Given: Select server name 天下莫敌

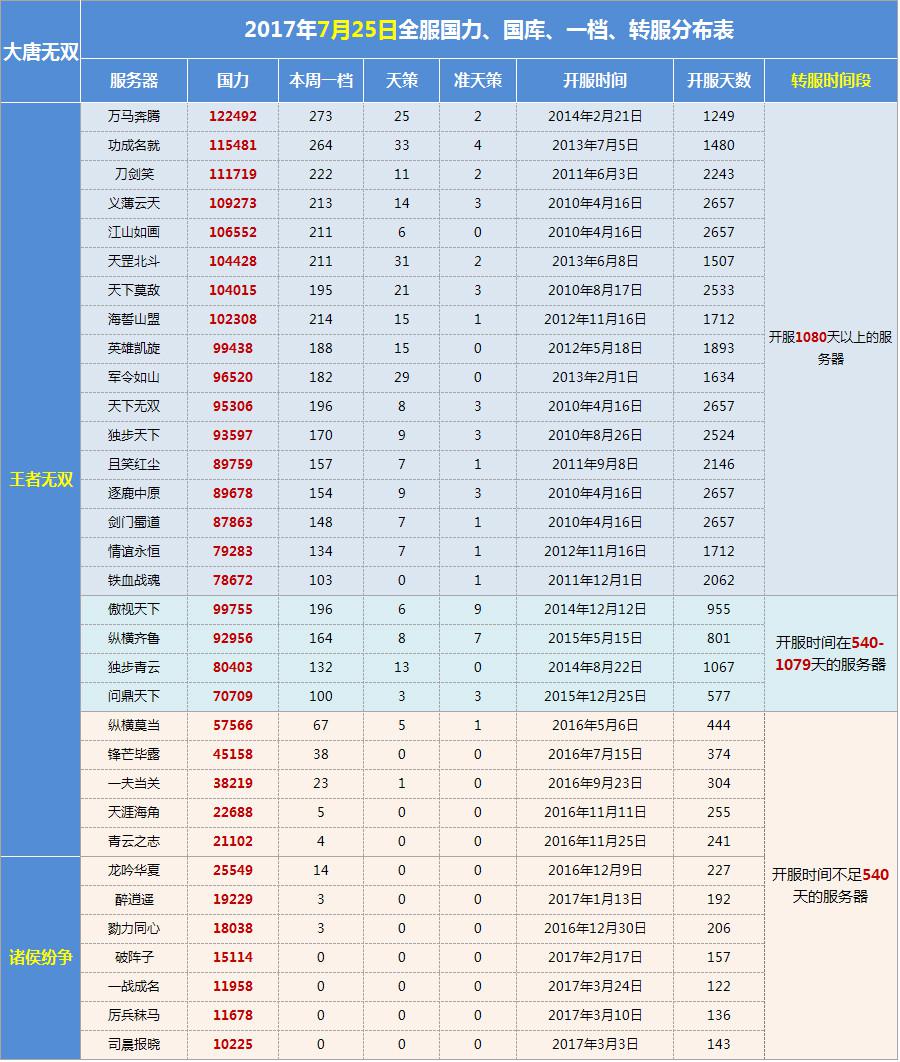Looking at the screenshot, I should click(x=134, y=291).
